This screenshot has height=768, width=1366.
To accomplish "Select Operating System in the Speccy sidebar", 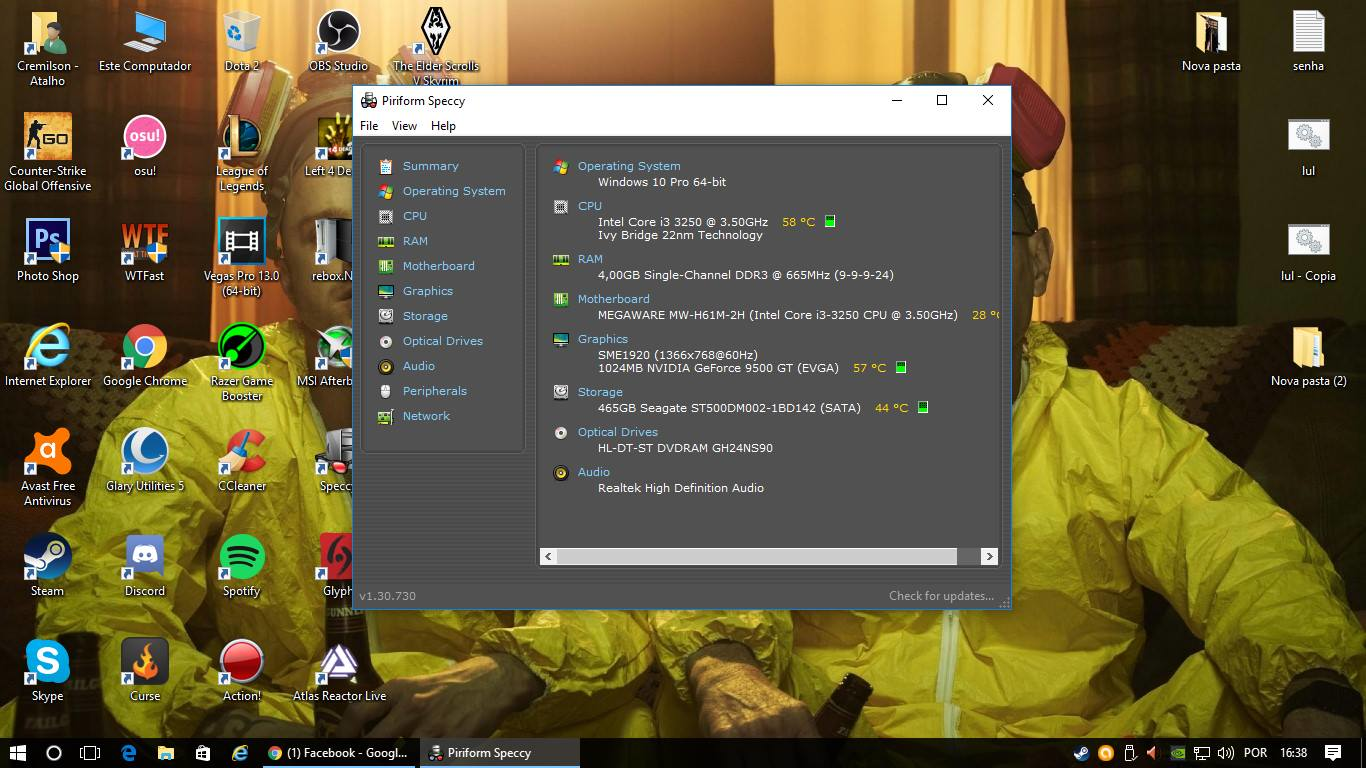I will (454, 191).
